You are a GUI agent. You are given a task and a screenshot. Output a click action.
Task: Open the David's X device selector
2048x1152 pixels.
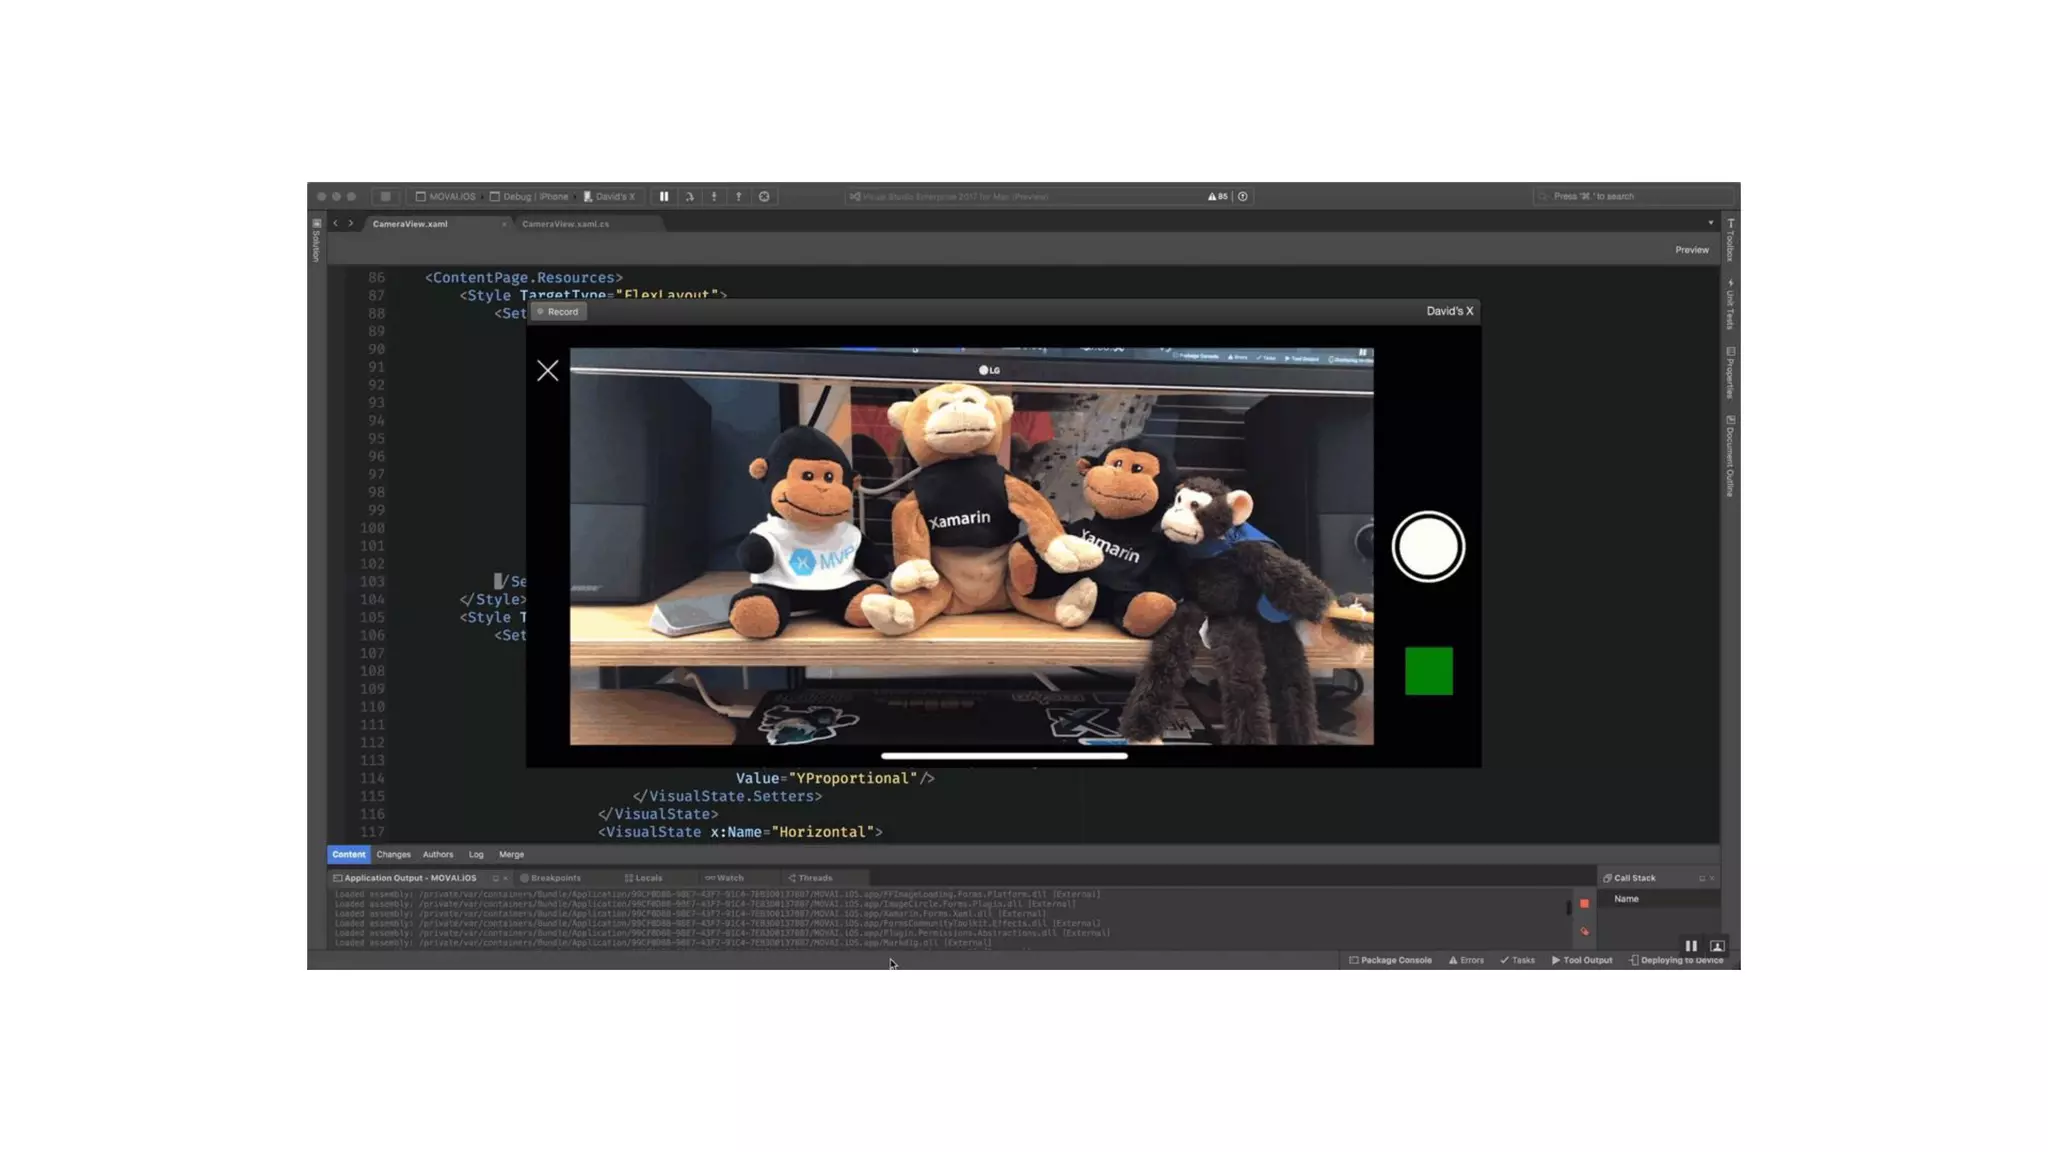tap(610, 197)
